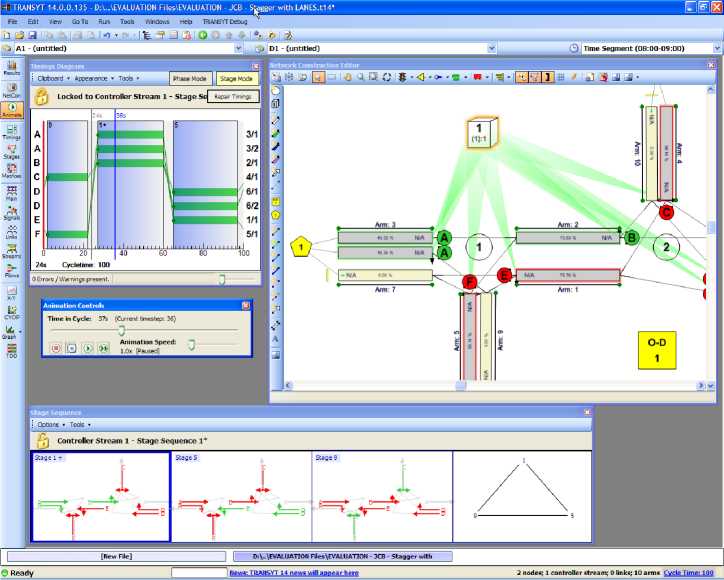This screenshot has width=724, height=580.
Task: Click the Pause animation button
Action: (x=71, y=348)
